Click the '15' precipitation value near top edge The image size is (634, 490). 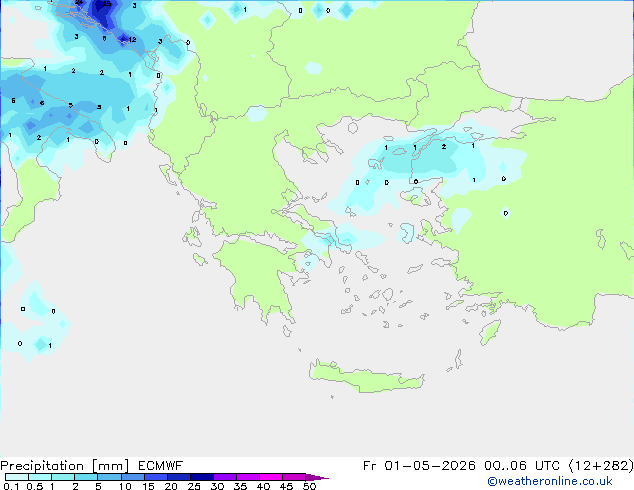[107, 4]
